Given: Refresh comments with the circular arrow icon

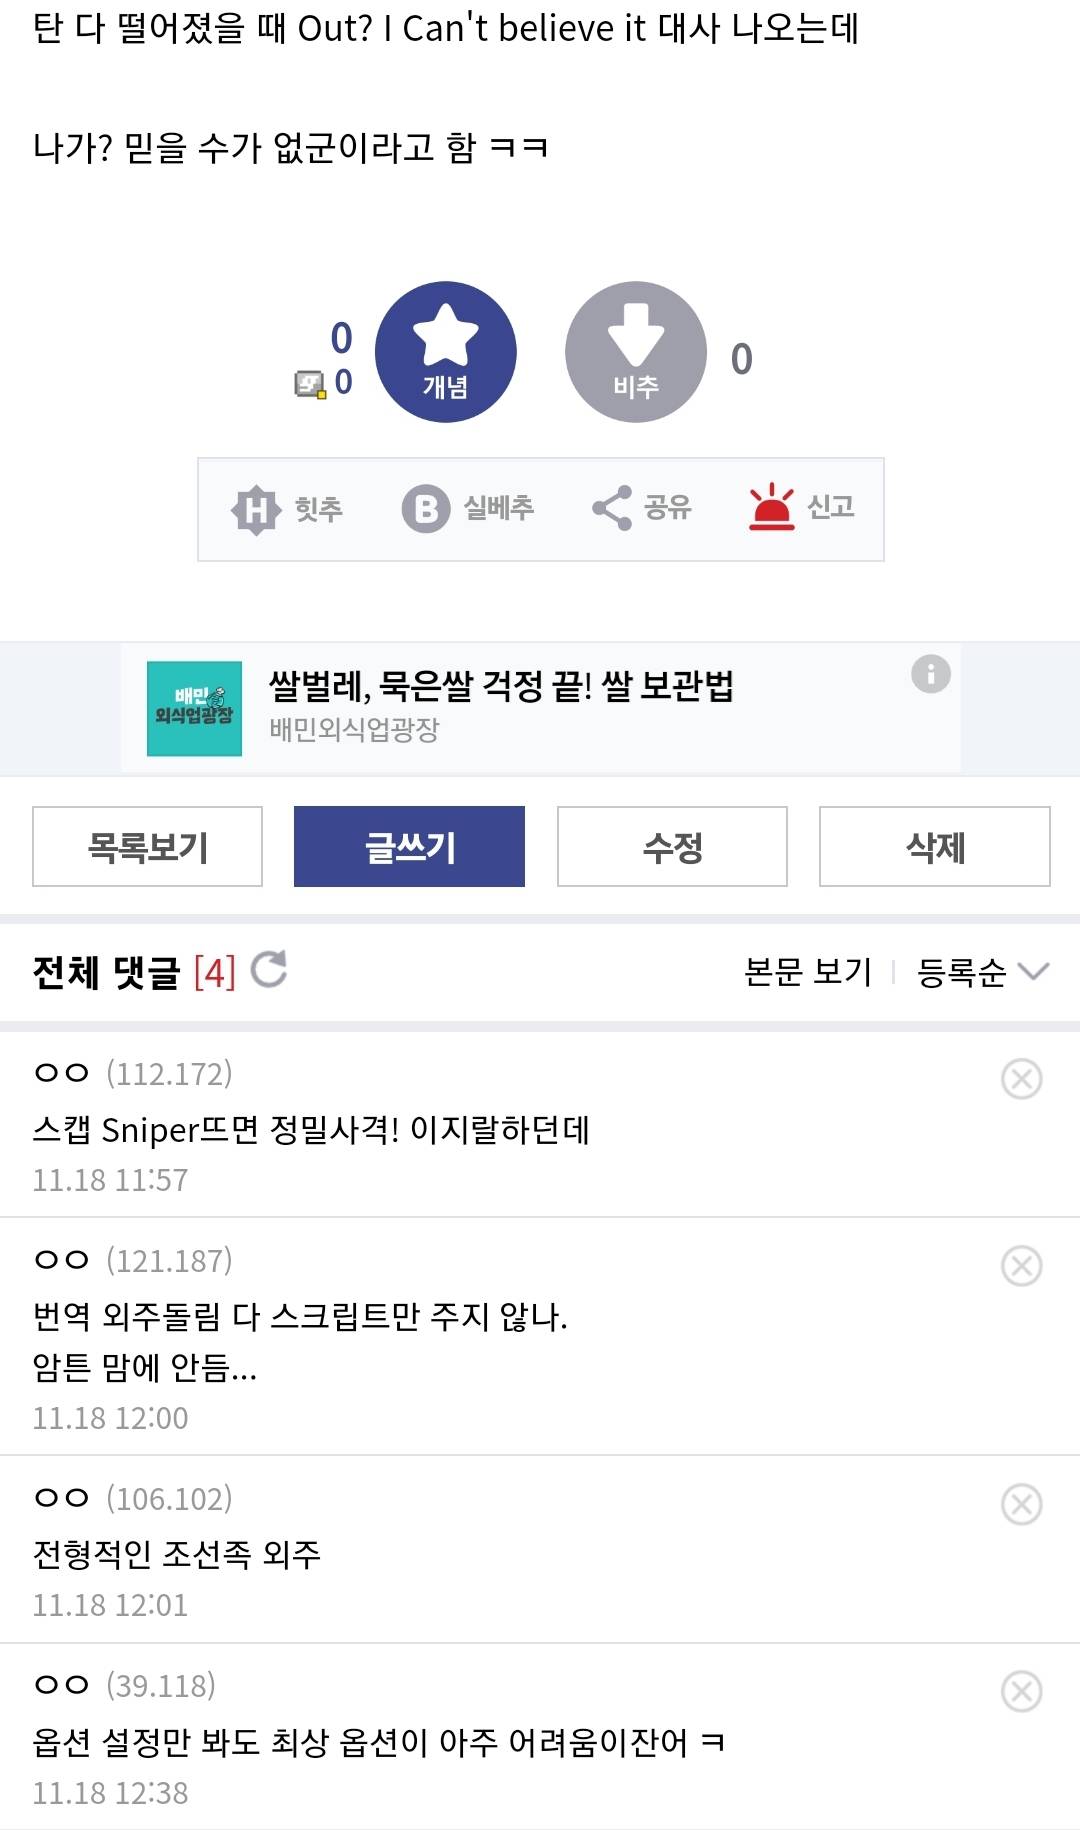Looking at the screenshot, I should [x=269, y=969].
